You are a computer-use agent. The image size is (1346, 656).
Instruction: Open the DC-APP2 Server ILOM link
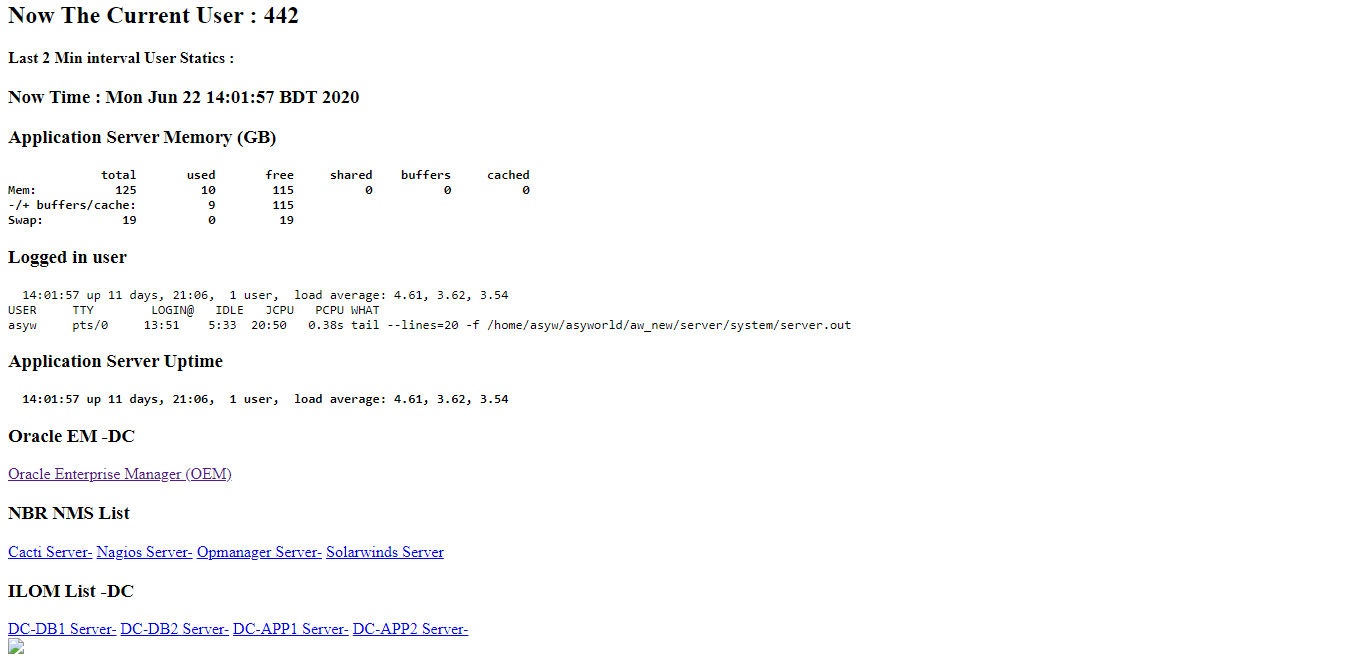coord(410,629)
